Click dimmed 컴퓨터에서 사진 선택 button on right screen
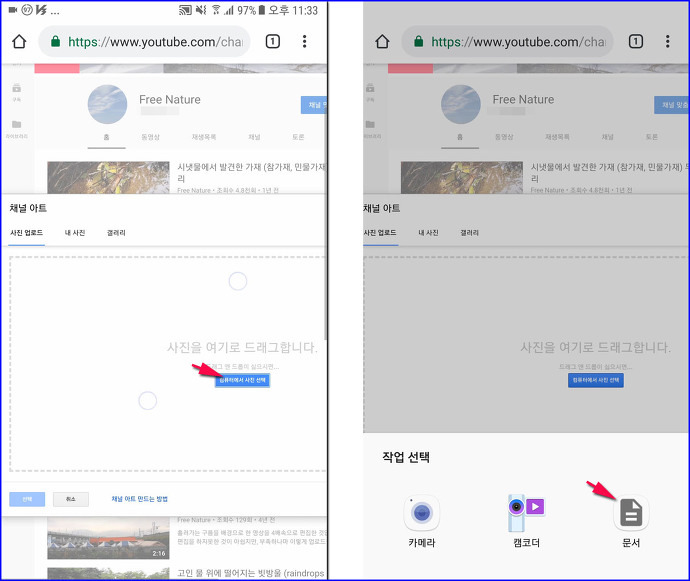The height and width of the screenshot is (581, 690). [x=596, y=380]
